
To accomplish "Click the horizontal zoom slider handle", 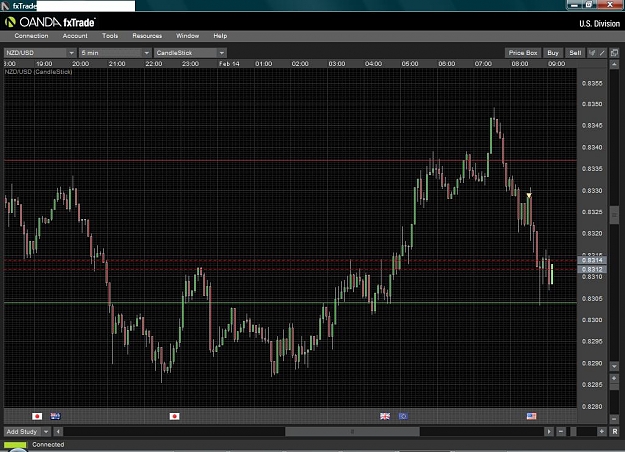I will pyautogui.click(x=574, y=432).
